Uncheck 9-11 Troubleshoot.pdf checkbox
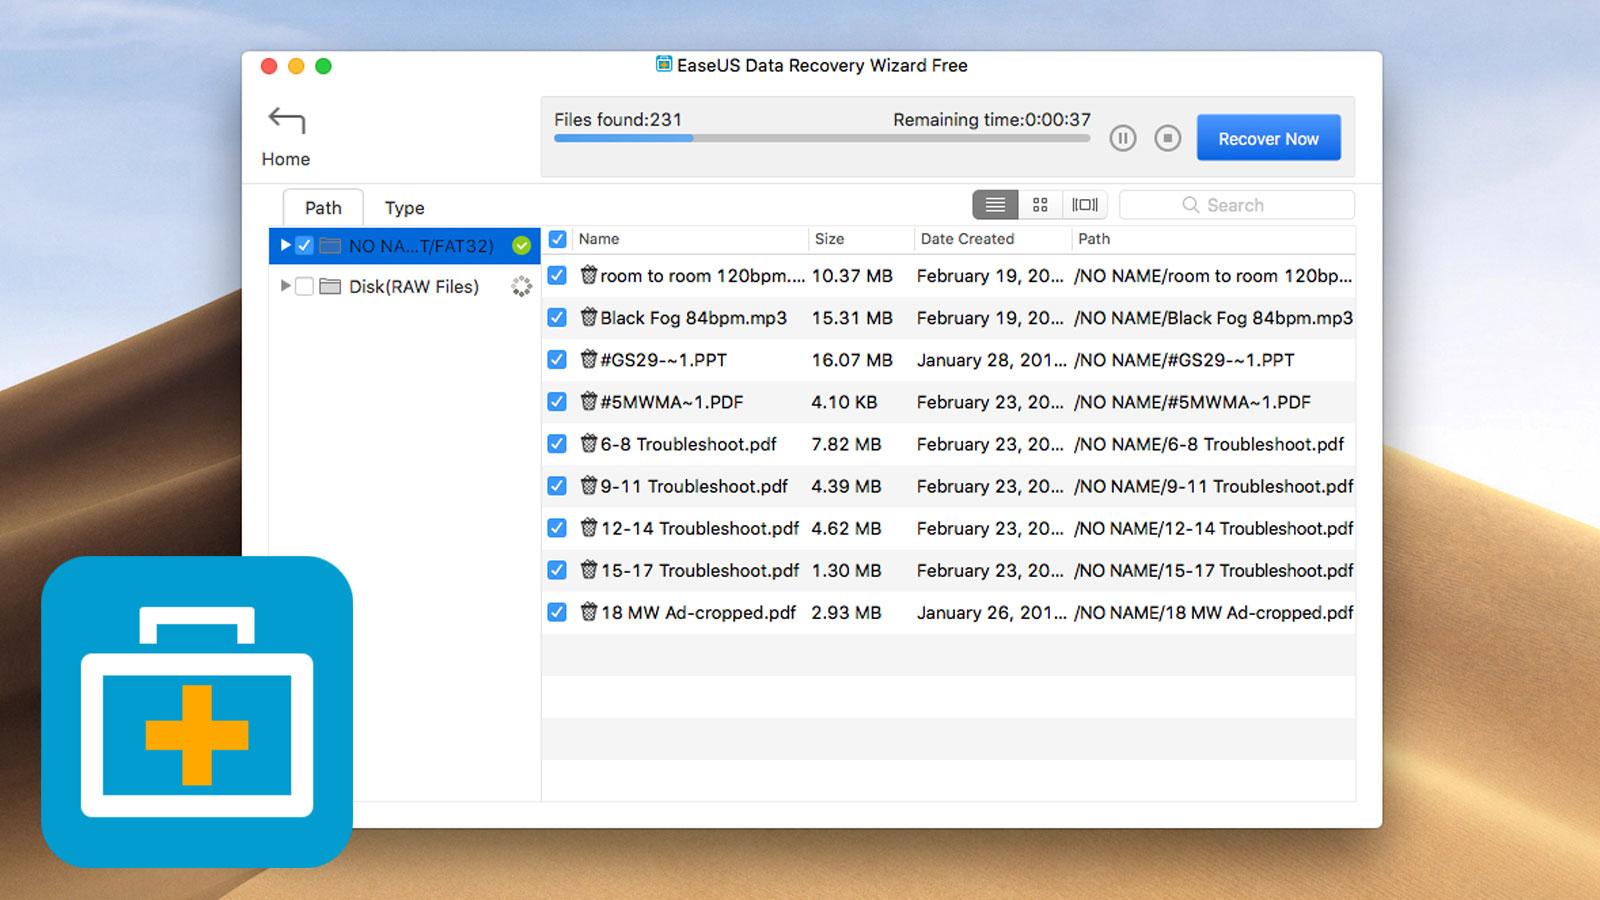Viewport: 1600px width, 900px height. point(558,485)
